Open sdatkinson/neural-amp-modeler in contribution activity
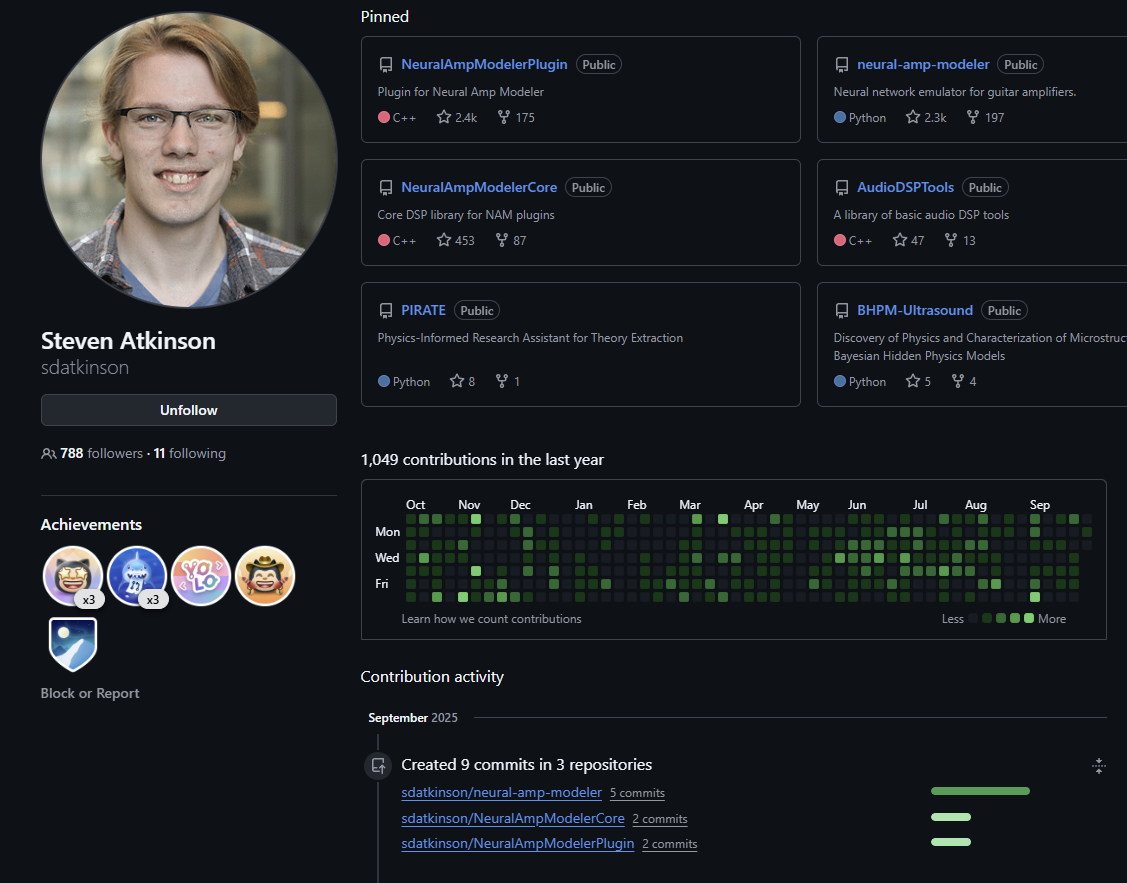1127x883 pixels. [501, 792]
